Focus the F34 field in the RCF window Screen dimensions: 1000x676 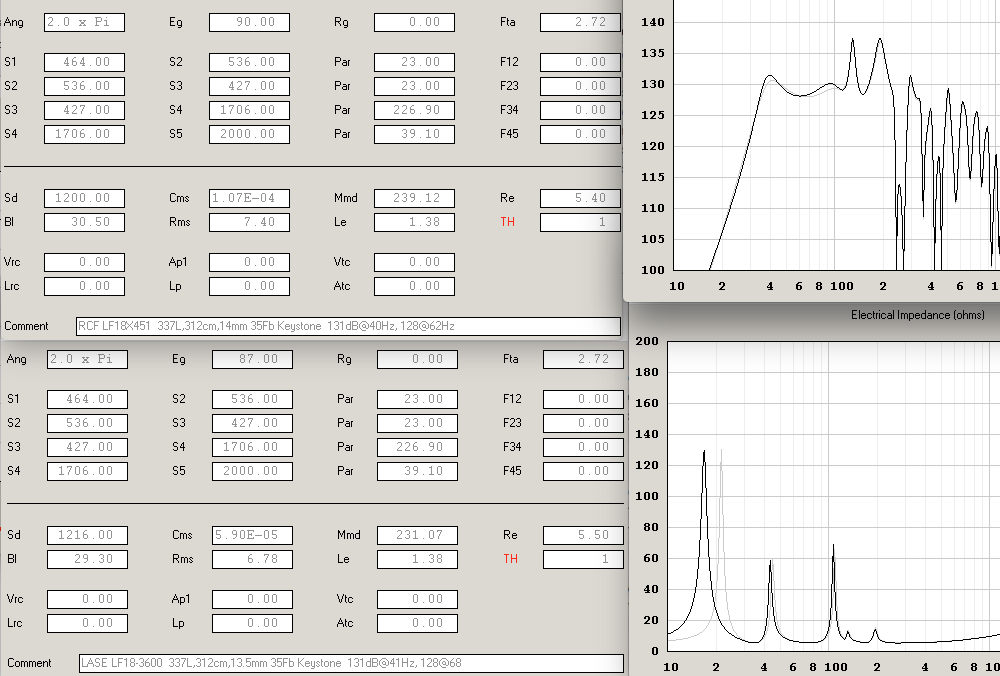coord(580,110)
